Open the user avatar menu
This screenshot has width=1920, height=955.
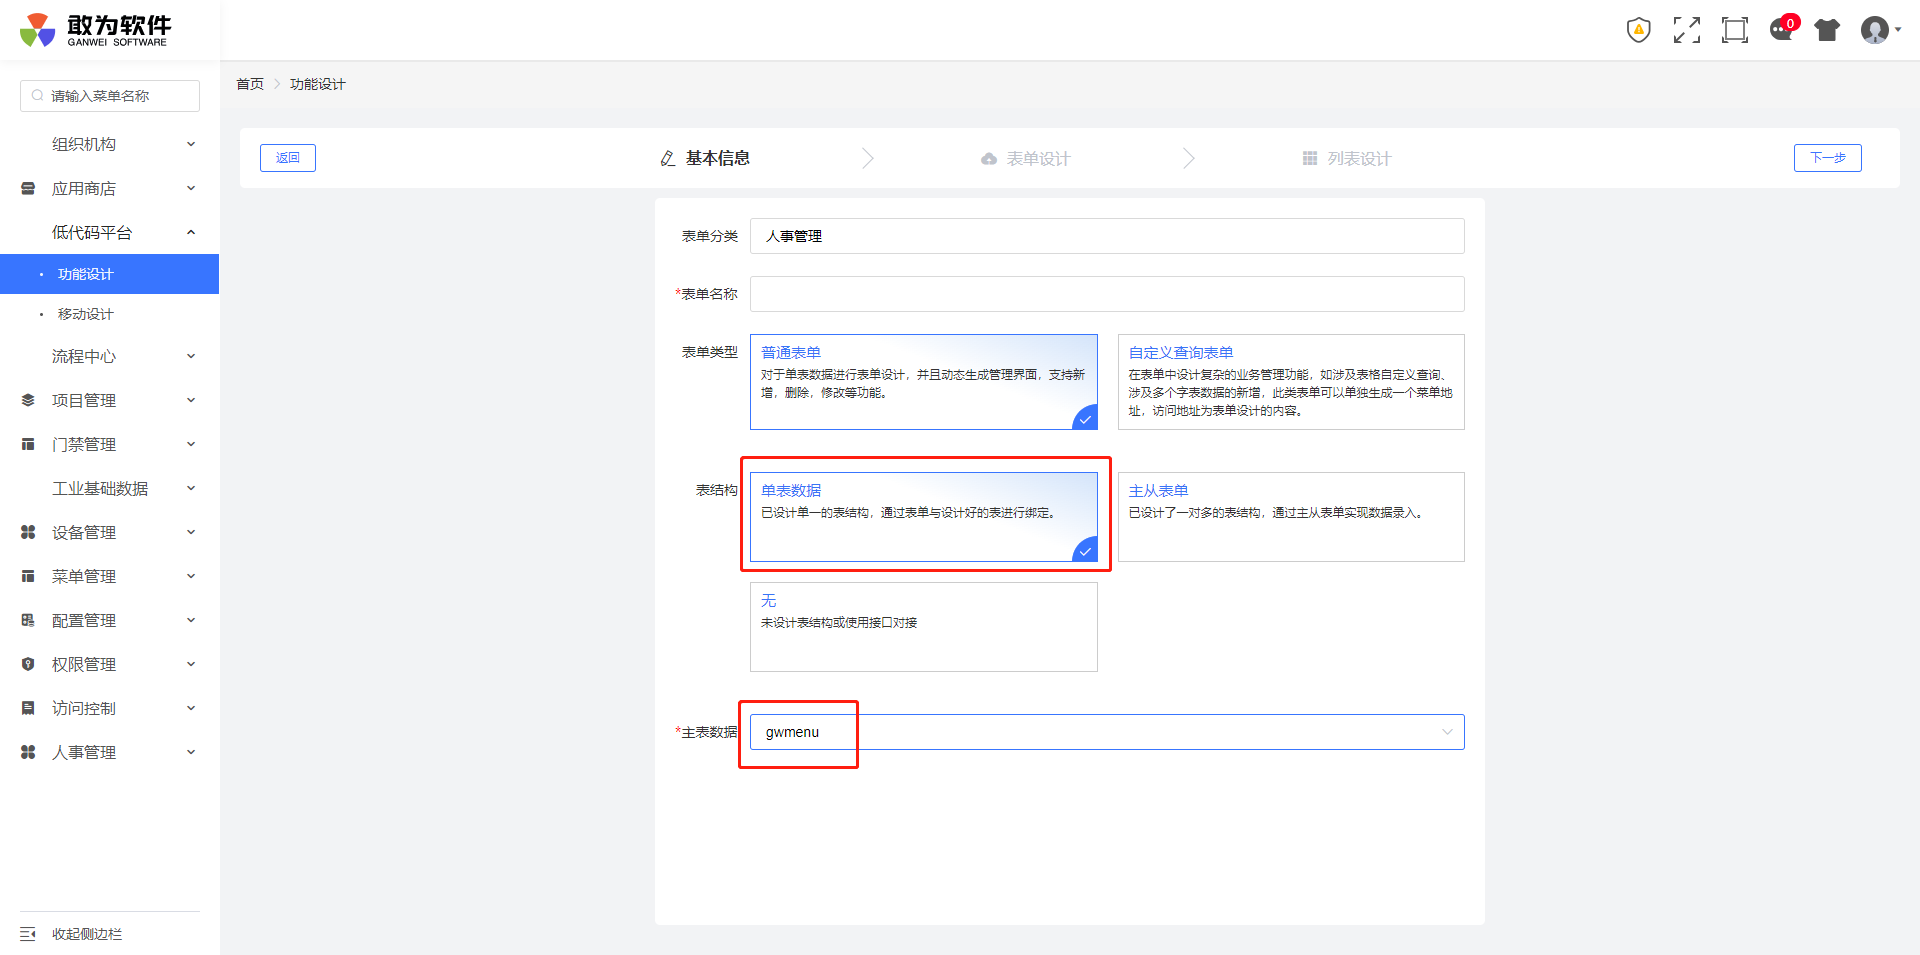pos(1878,30)
